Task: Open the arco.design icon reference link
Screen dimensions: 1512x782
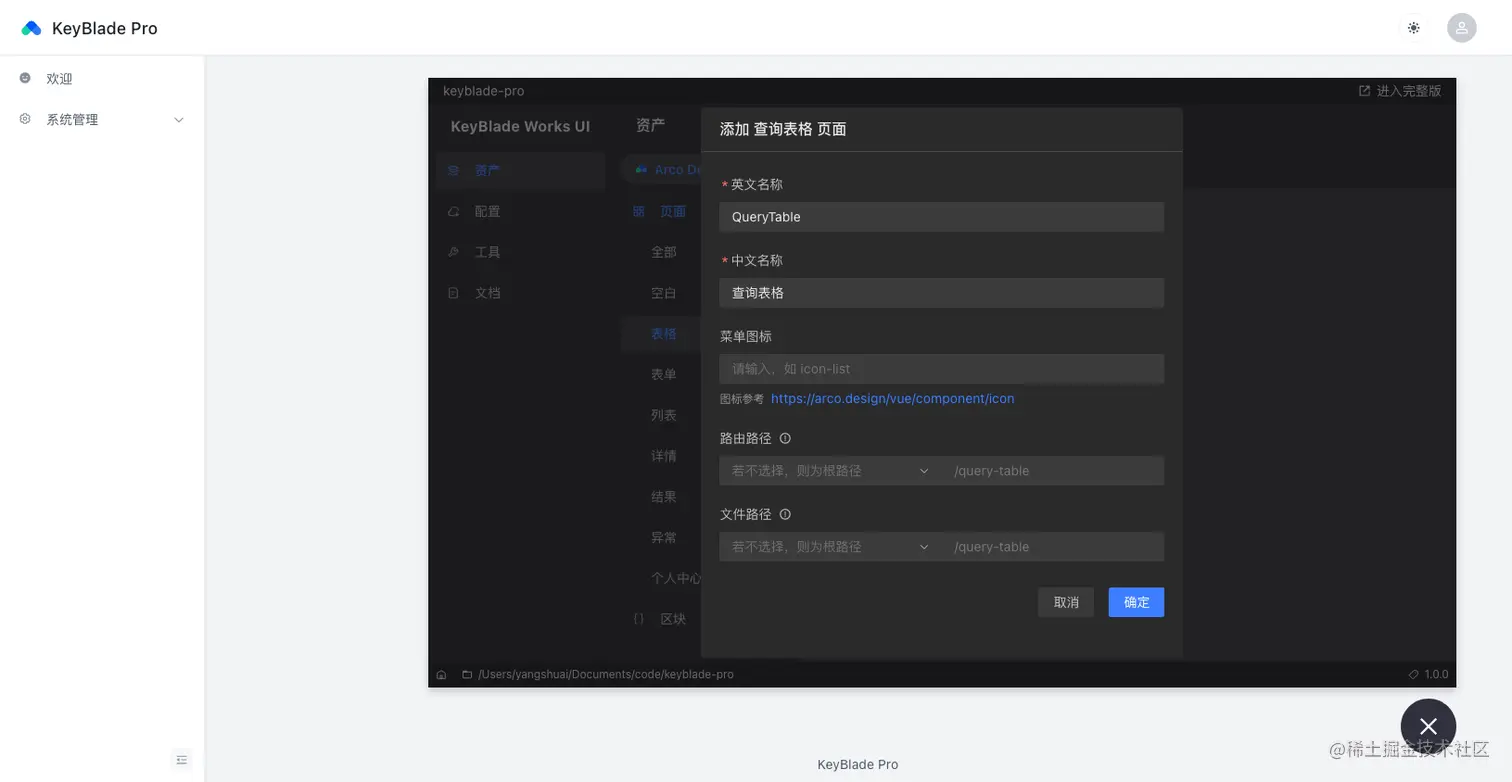Action: 893,398
